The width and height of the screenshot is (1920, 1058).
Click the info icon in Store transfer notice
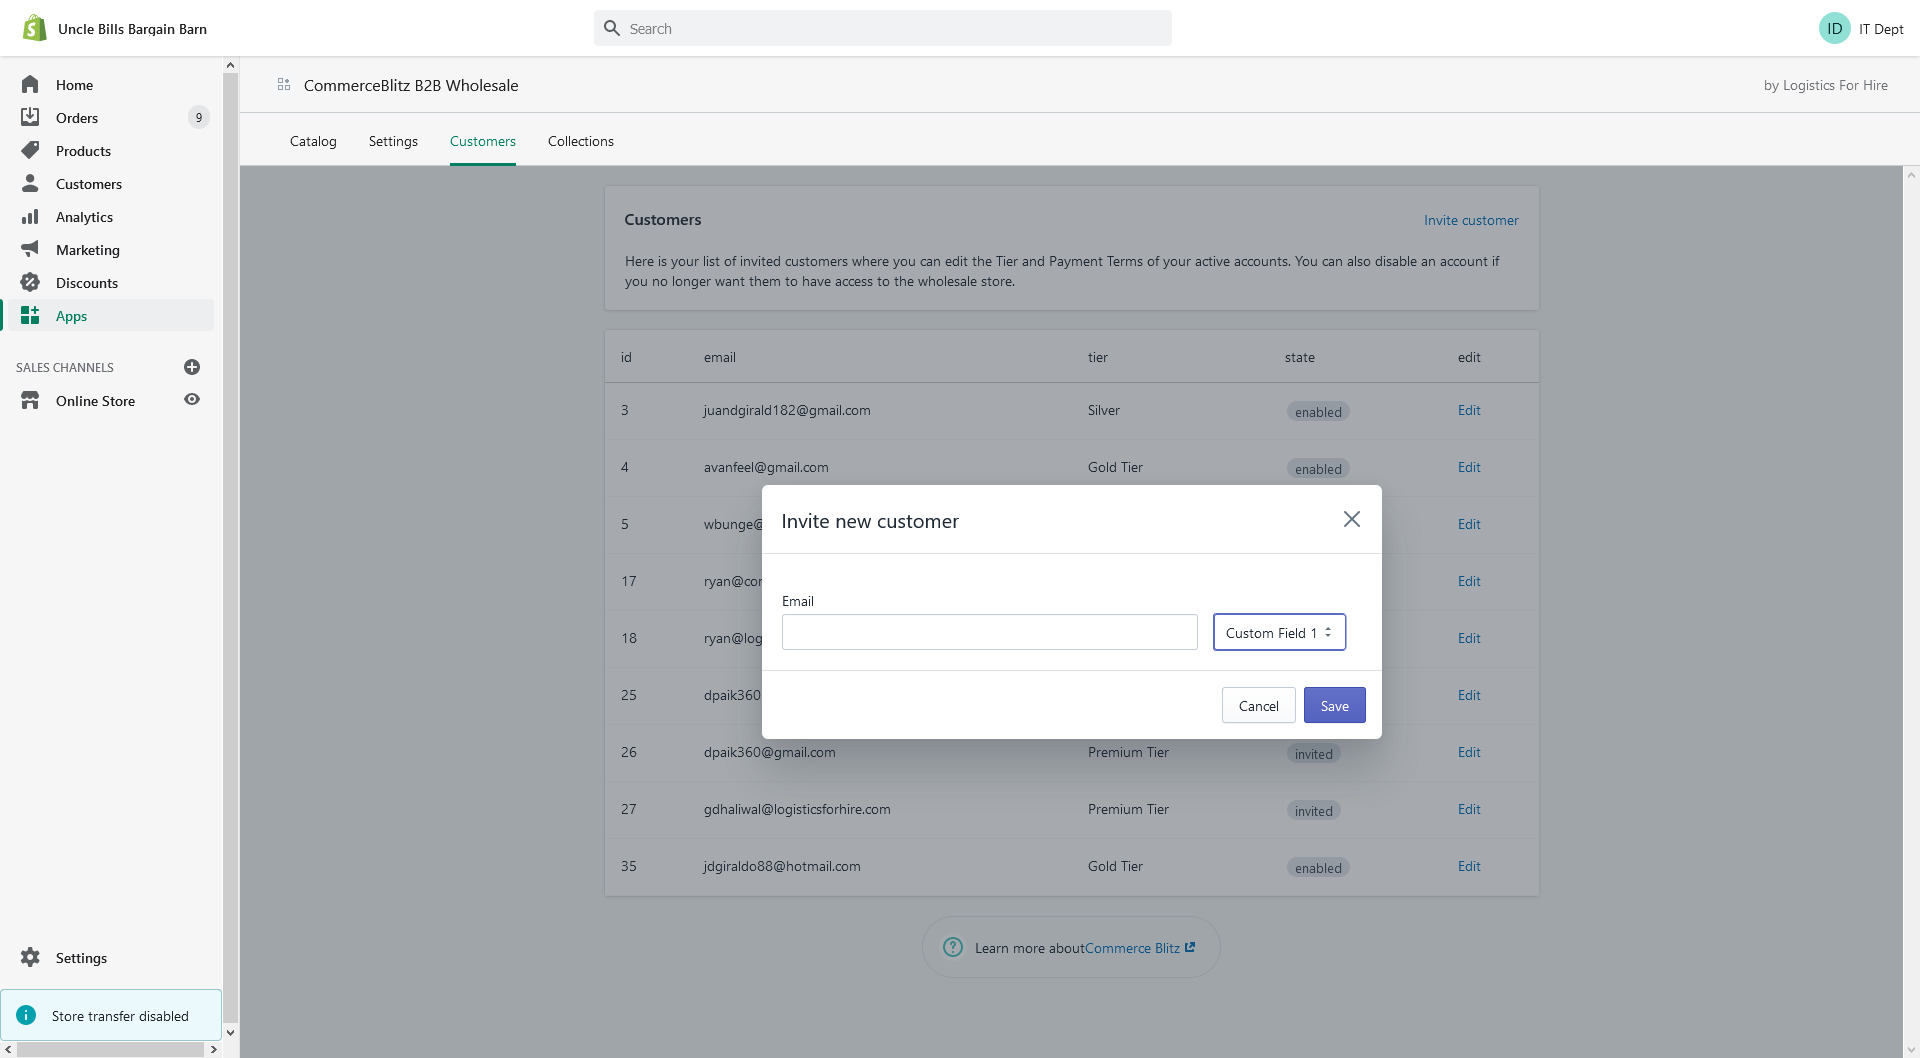(26, 1015)
